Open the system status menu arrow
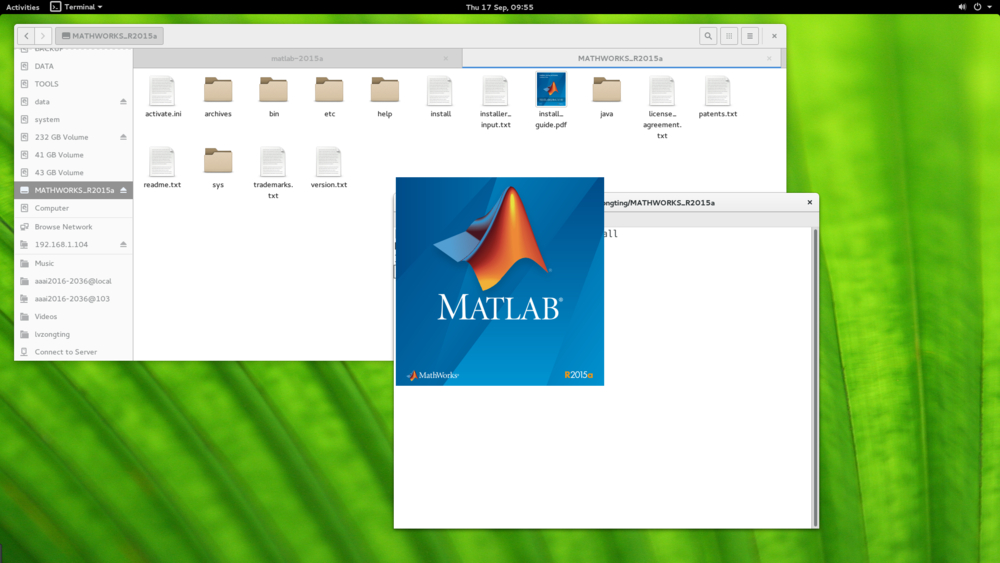 (x=990, y=7)
